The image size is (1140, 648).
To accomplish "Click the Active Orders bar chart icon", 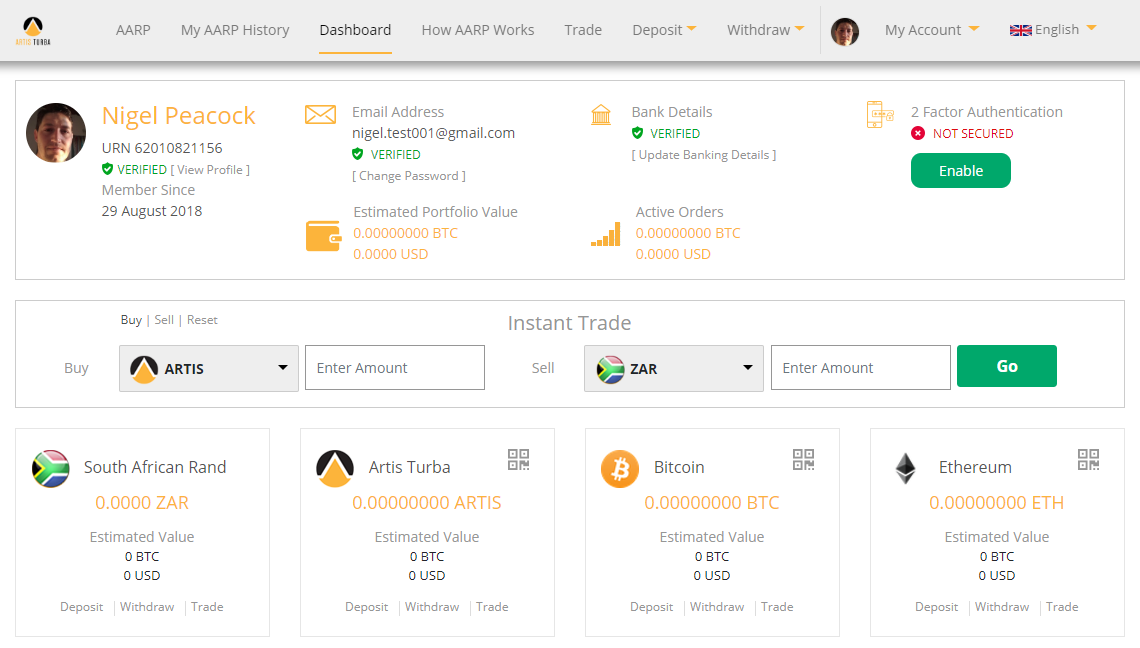I will click(x=606, y=234).
